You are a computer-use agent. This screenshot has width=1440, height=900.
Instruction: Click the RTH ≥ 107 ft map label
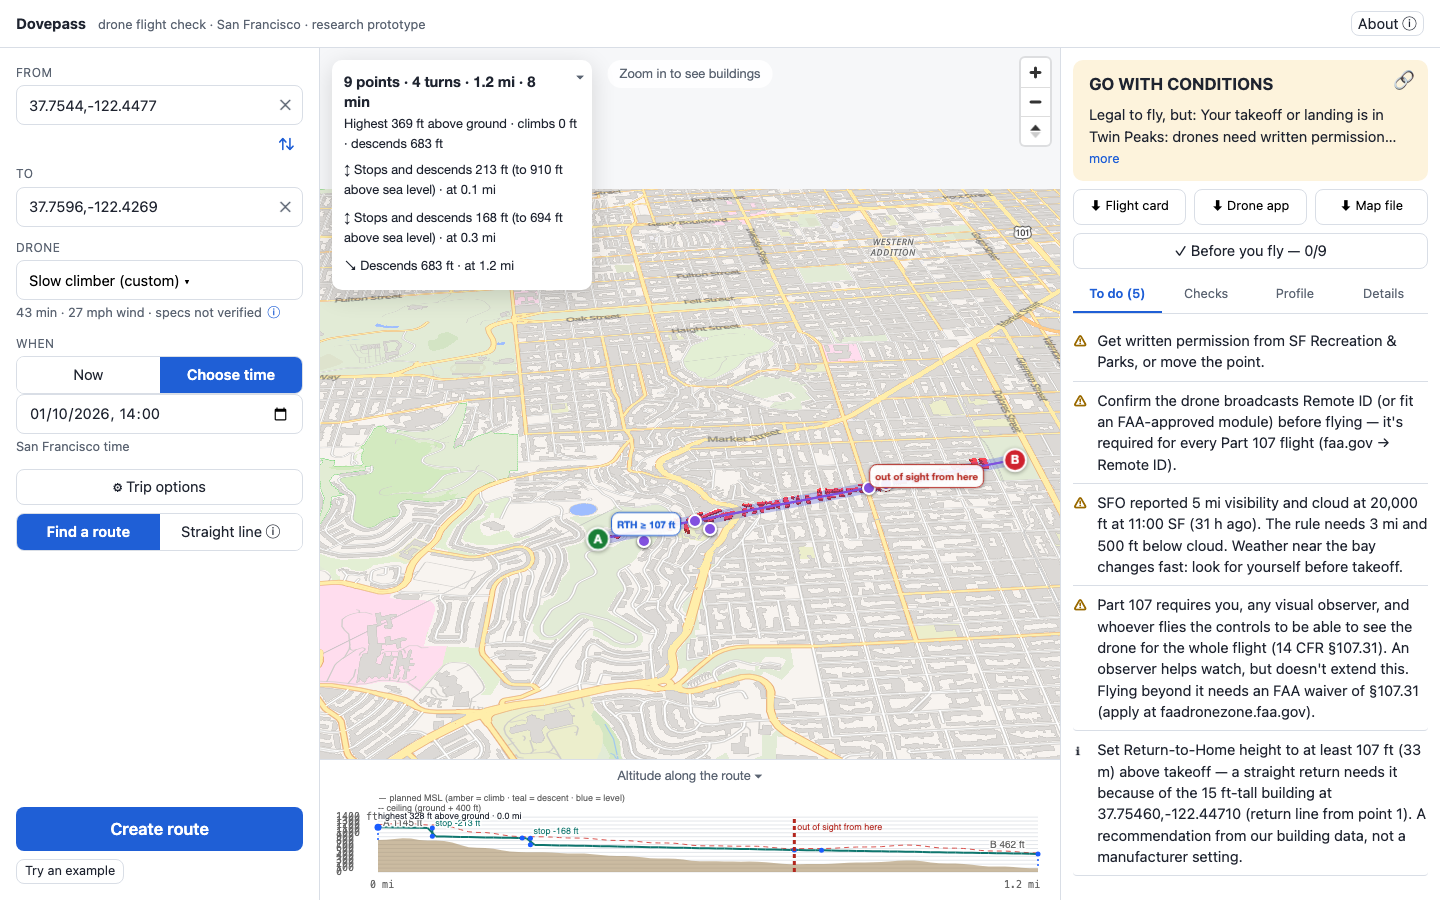click(646, 524)
